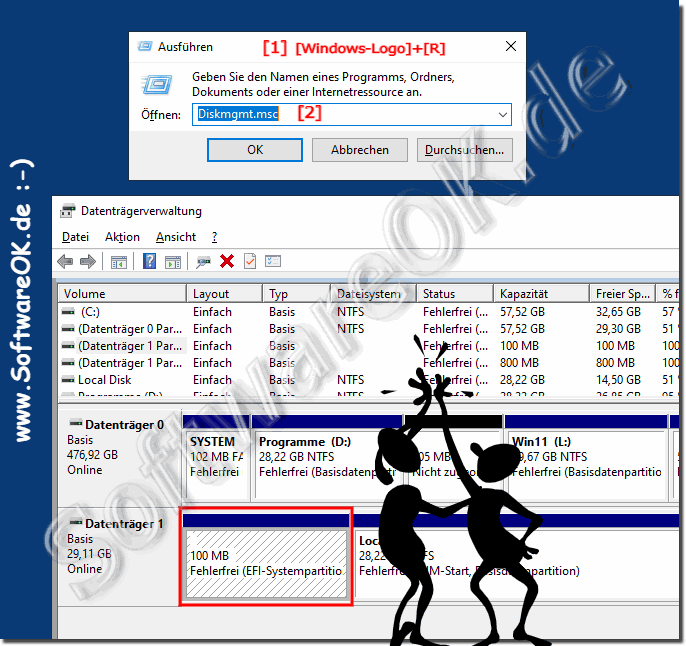Click the 28,22 GB capacity cell
The image size is (686, 646).
522,380
